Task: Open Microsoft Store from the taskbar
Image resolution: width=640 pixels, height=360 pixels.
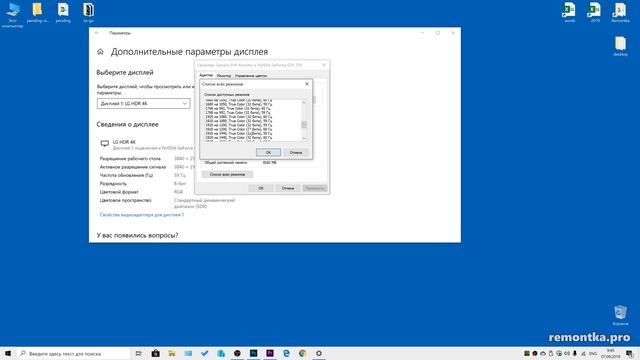Action: (x=156, y=353)
